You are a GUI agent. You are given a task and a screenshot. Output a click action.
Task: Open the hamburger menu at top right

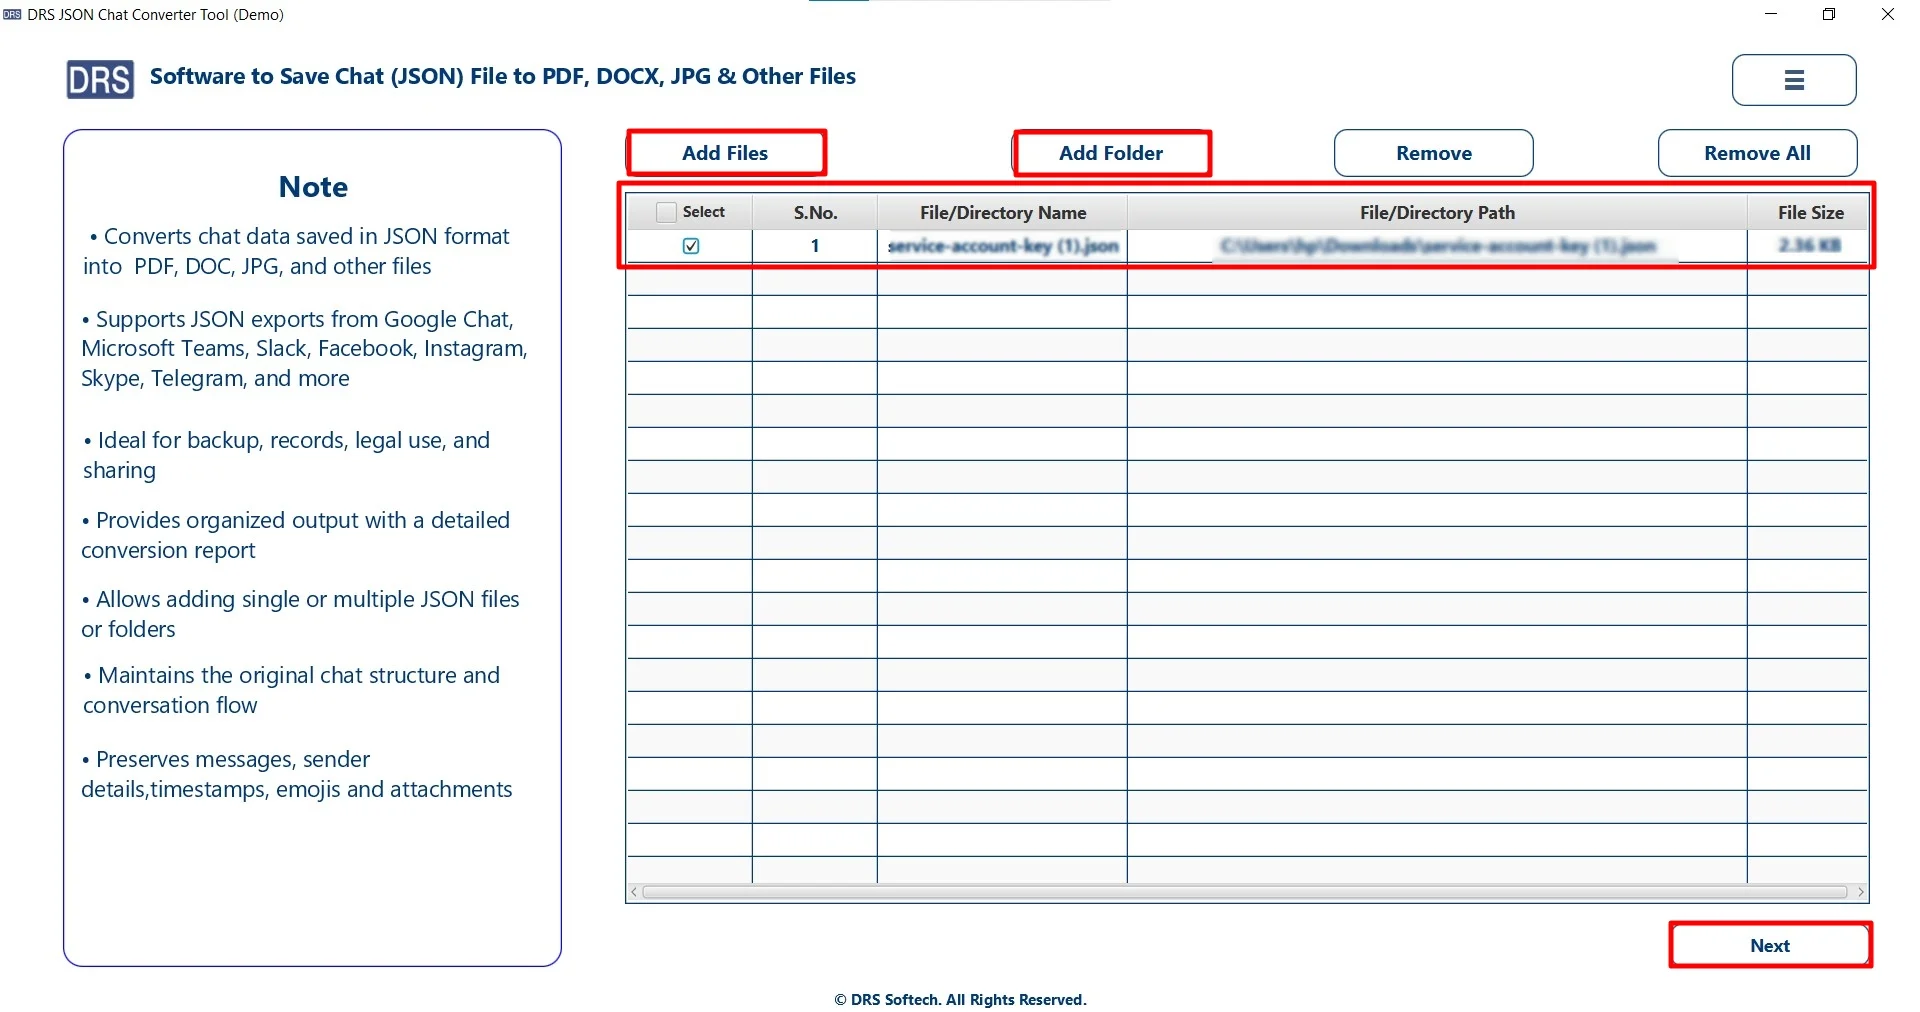coord(1793,80)
